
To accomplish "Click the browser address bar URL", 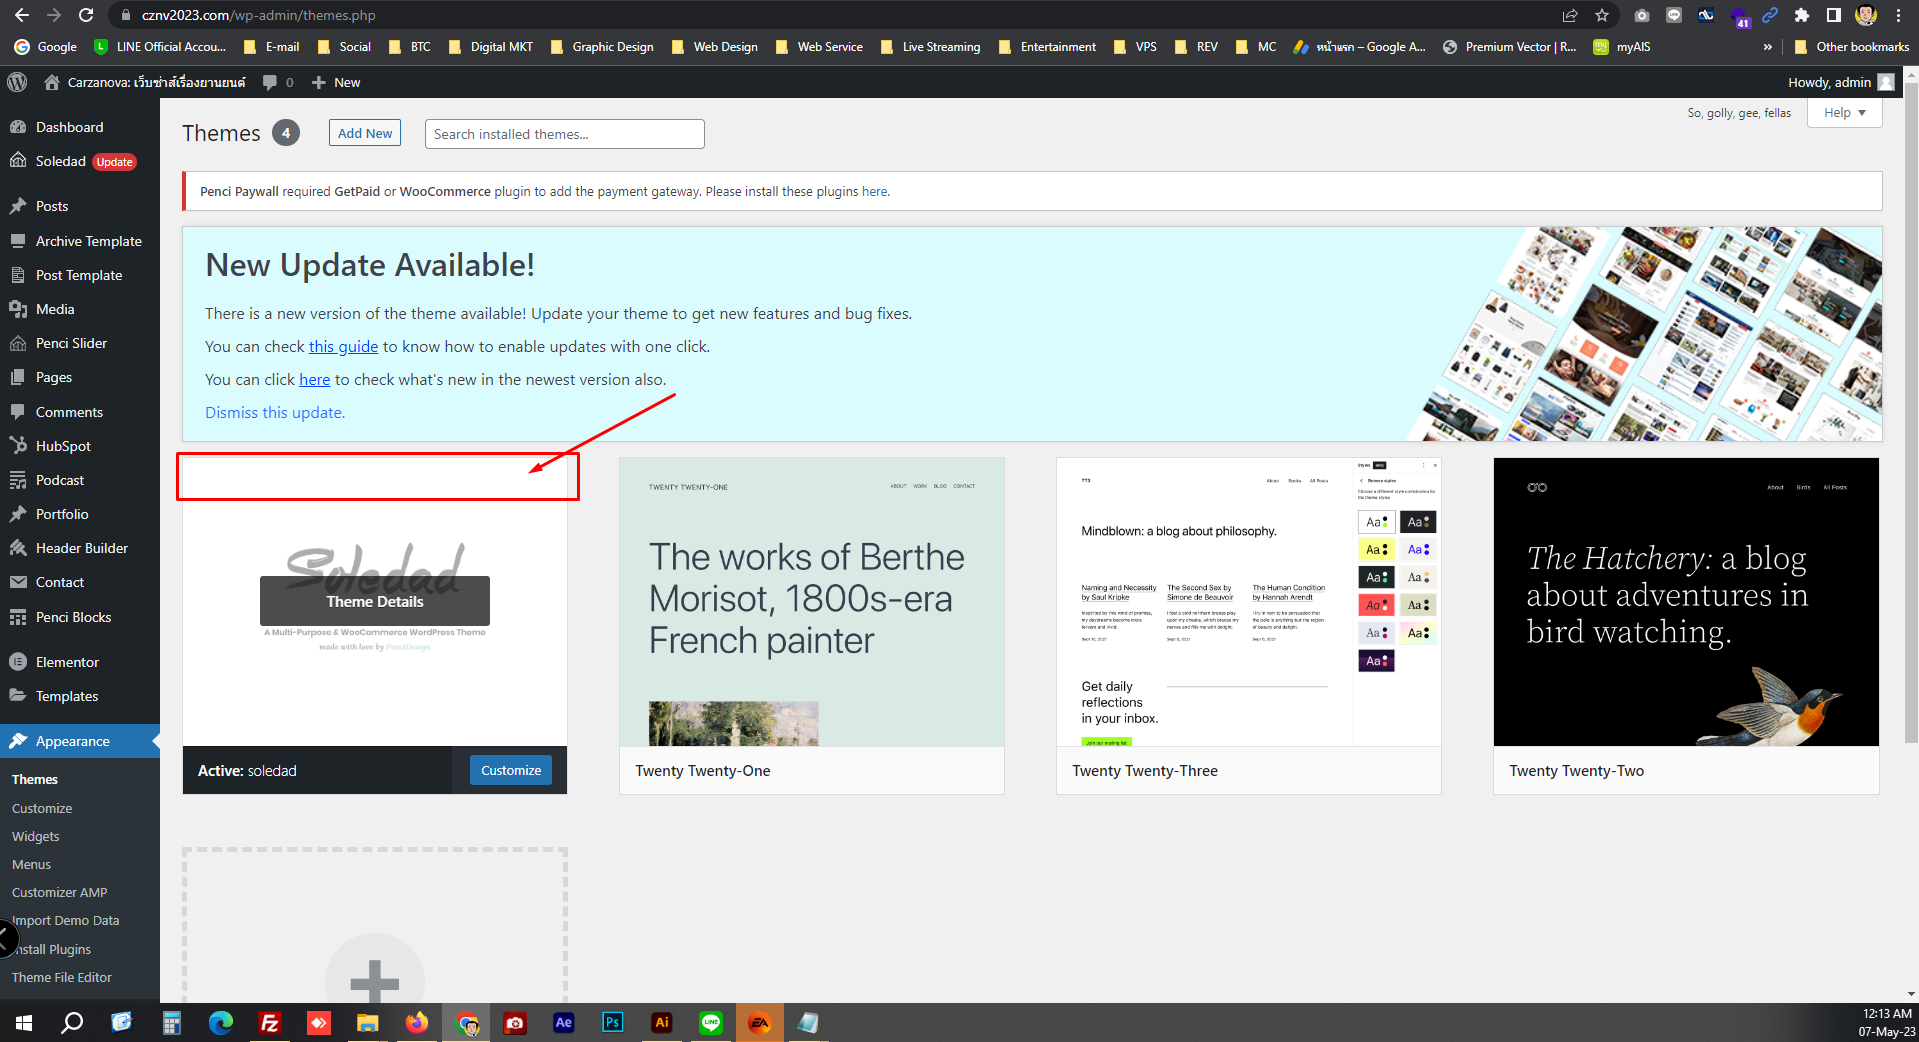I will (x=258, y=15).
